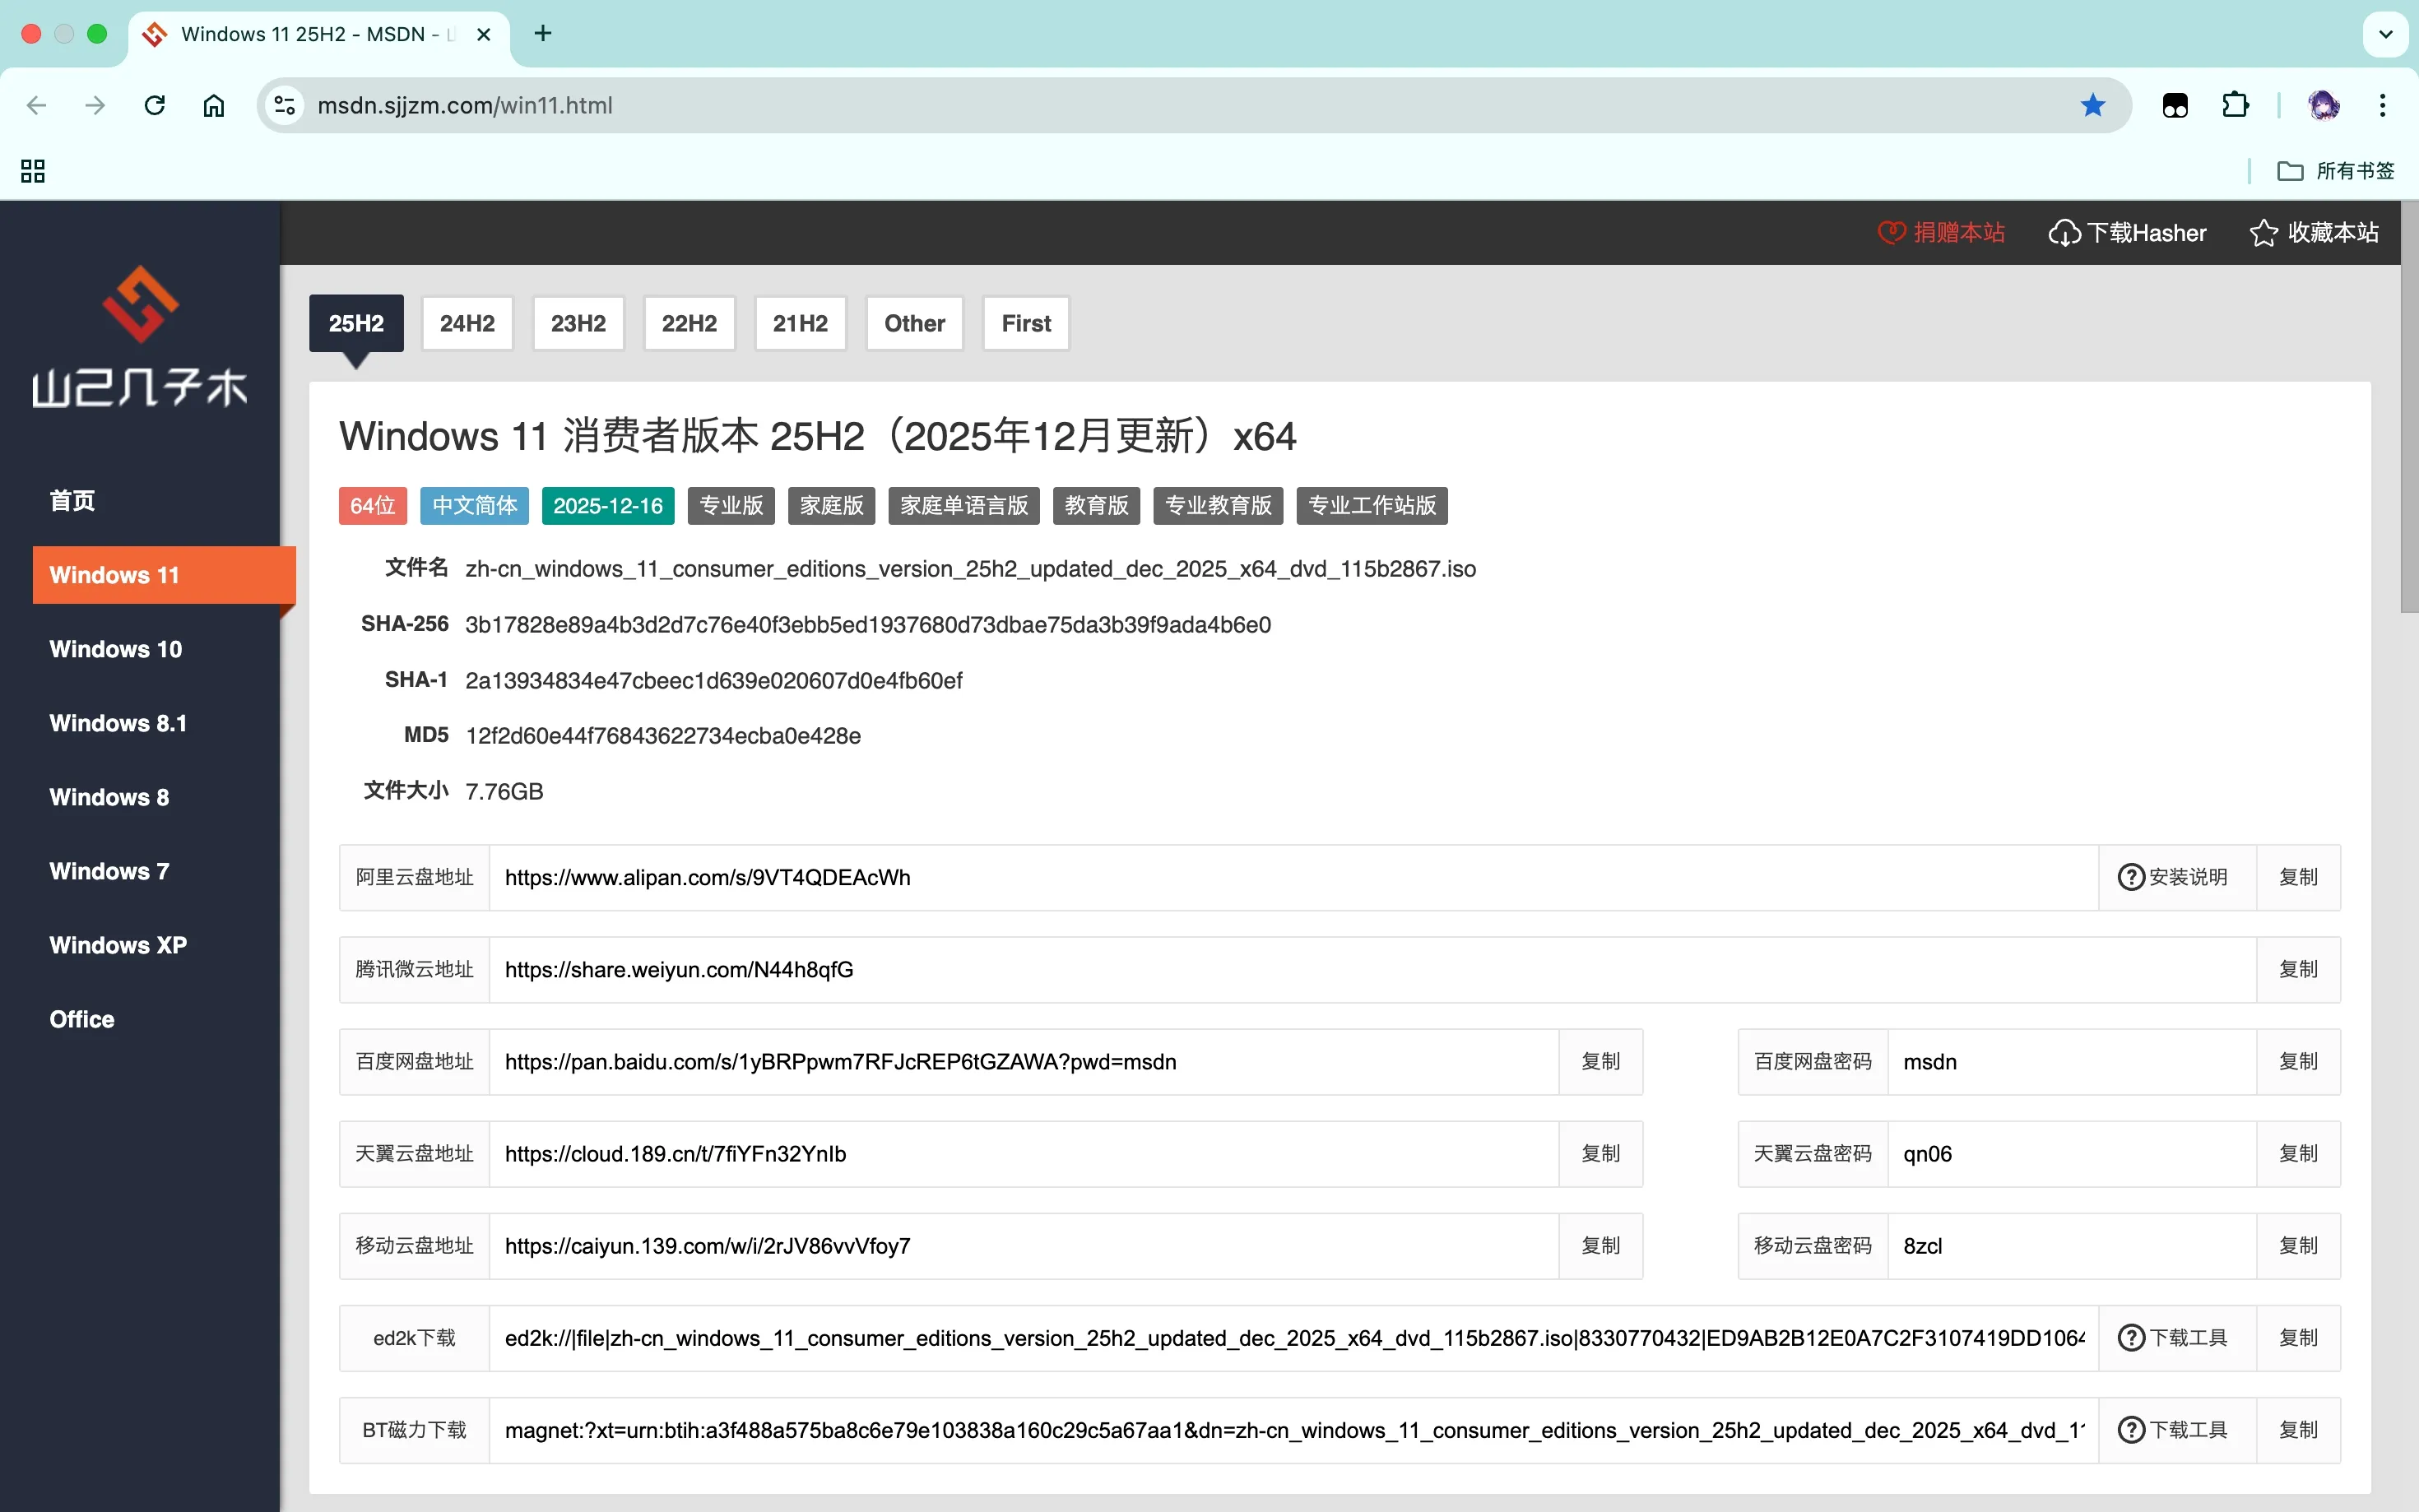
Task: Open the Chrome three-dot menu
Action: [x=2383, y=105]
